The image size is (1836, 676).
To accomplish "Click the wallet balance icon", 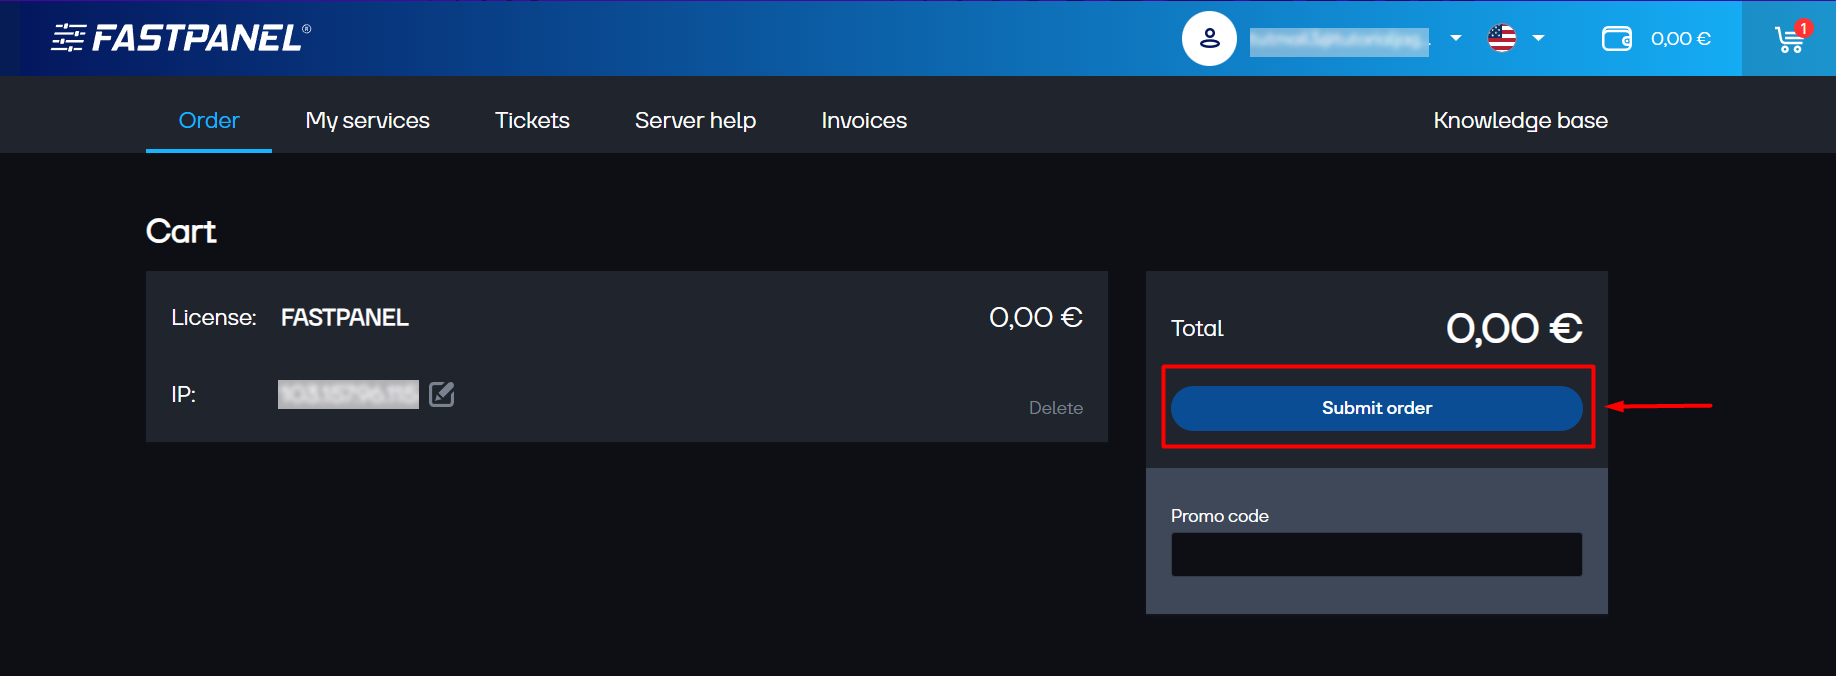I will 1617,39.
